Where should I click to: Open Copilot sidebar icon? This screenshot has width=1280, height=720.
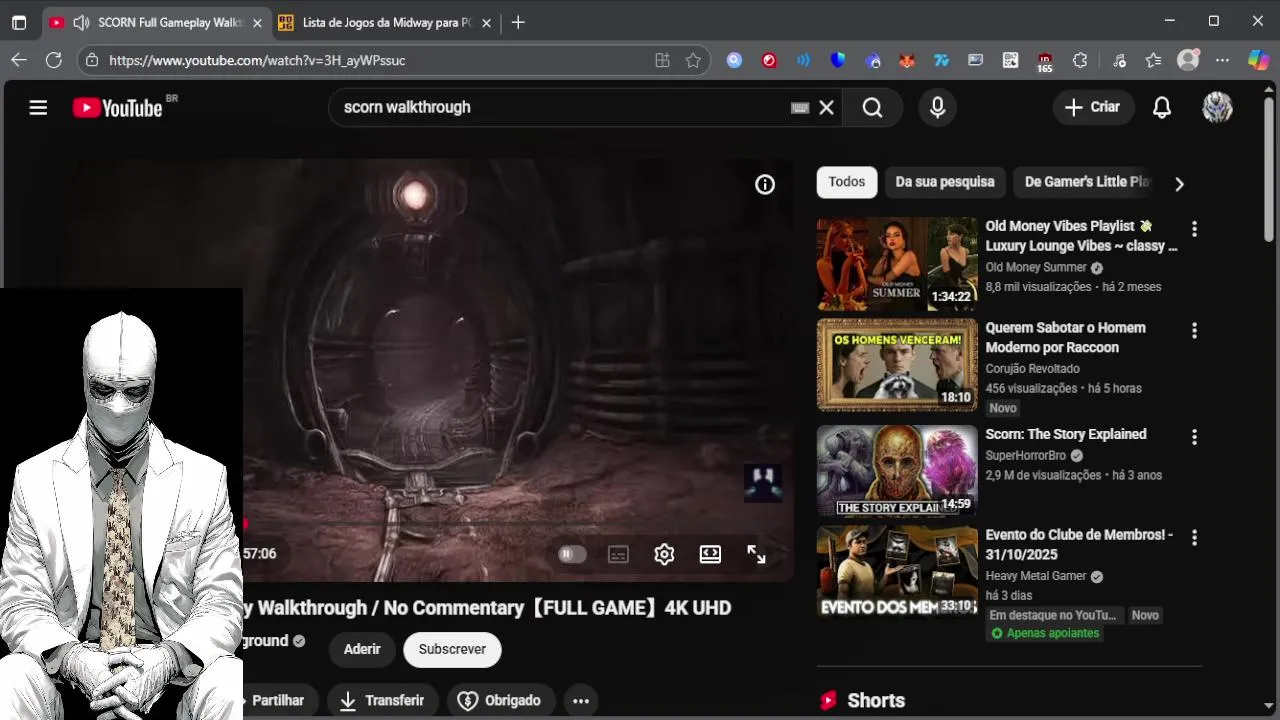point(1259,60)
